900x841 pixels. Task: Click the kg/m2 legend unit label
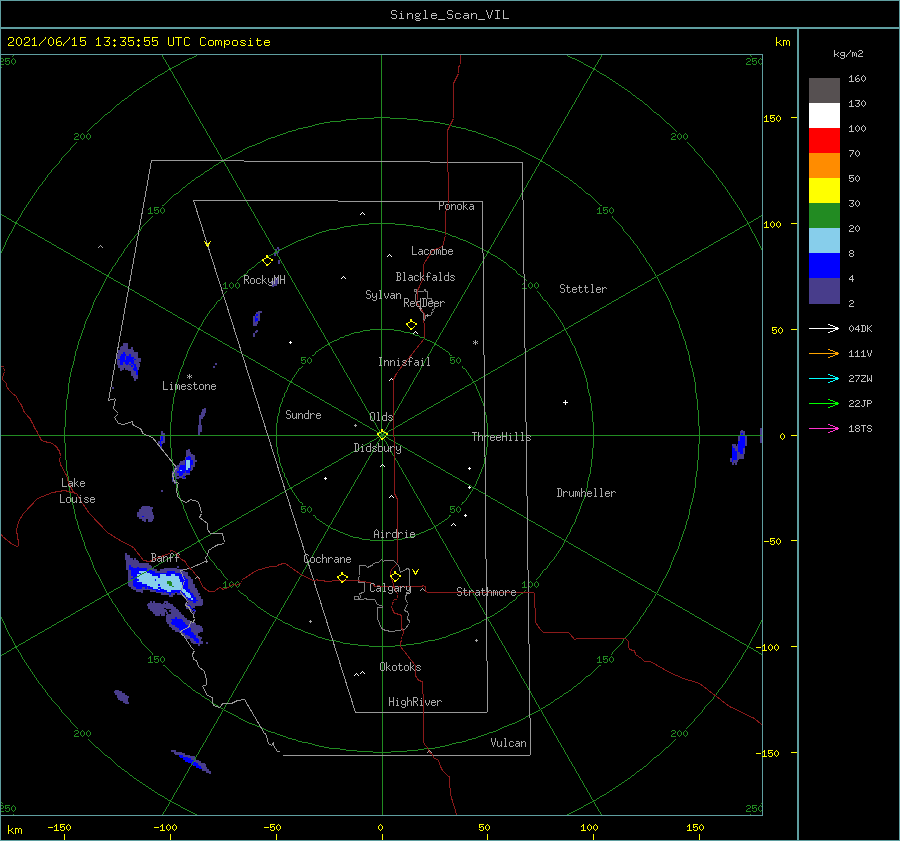pyautogui.click(x=848, y=54)
